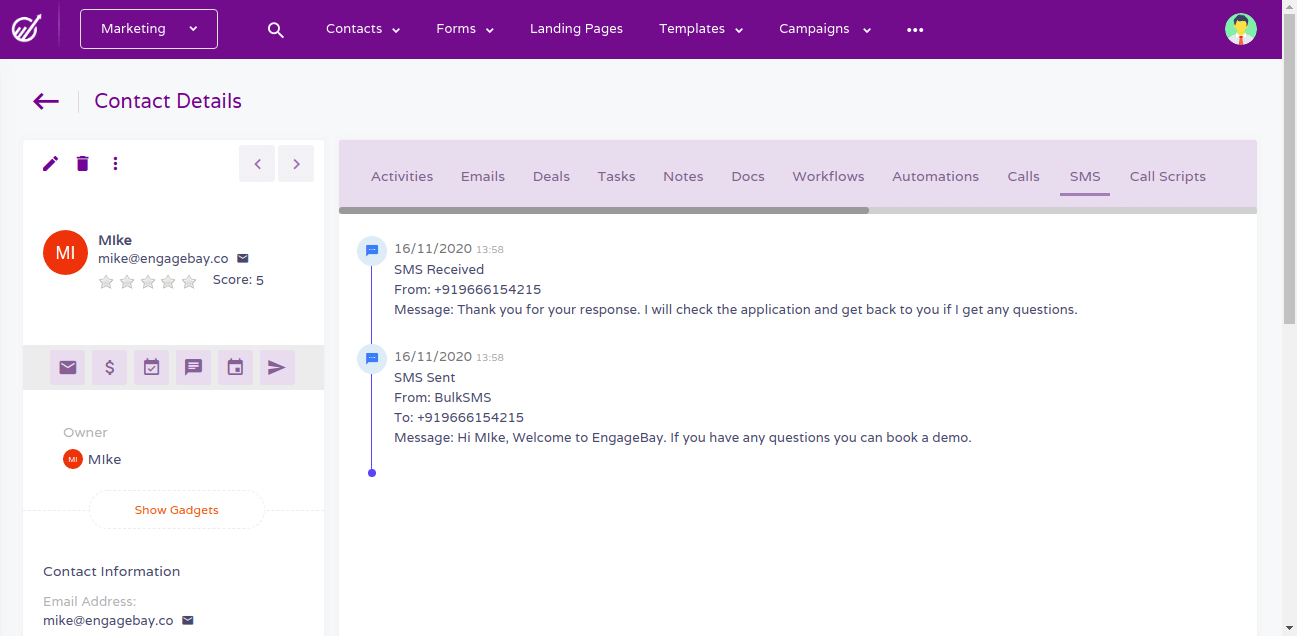Switch to the Emails tab

point(483,176)
